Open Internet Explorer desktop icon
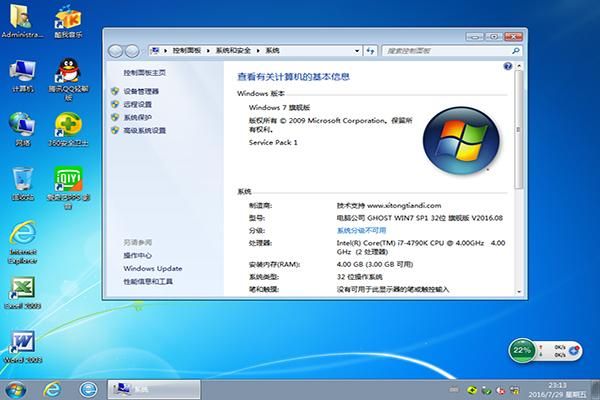The width and height of the screenshot is (600, 400). [23, 242]
